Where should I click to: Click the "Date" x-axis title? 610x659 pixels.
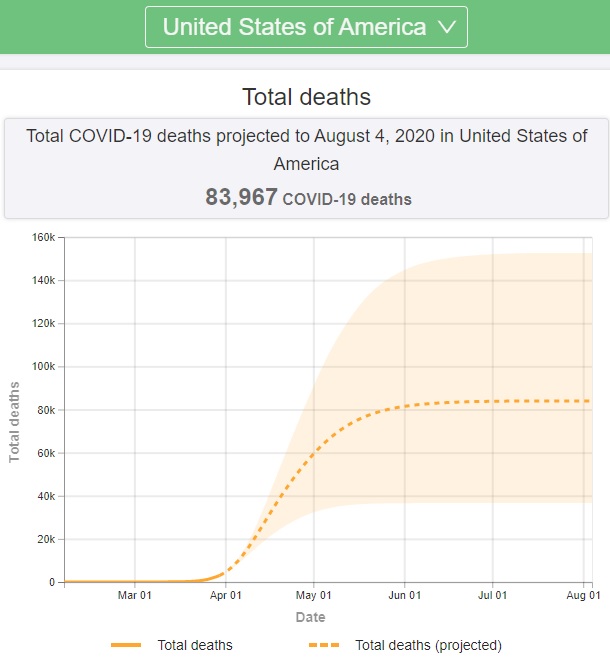point(310,617)
